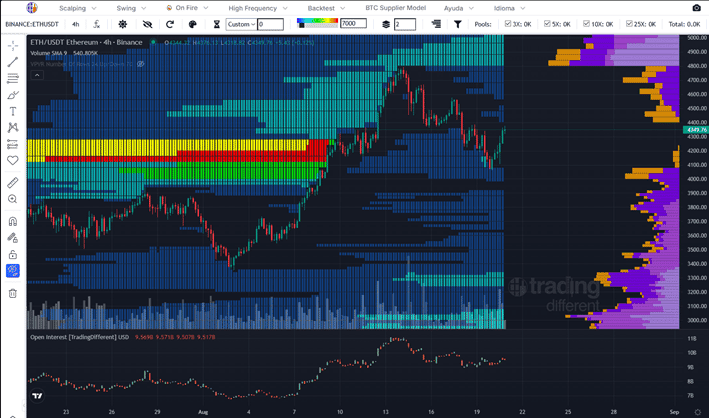709x418 pixels.
Task: Toggle VPVR indicator visibility eye
Action: [141, 64]
